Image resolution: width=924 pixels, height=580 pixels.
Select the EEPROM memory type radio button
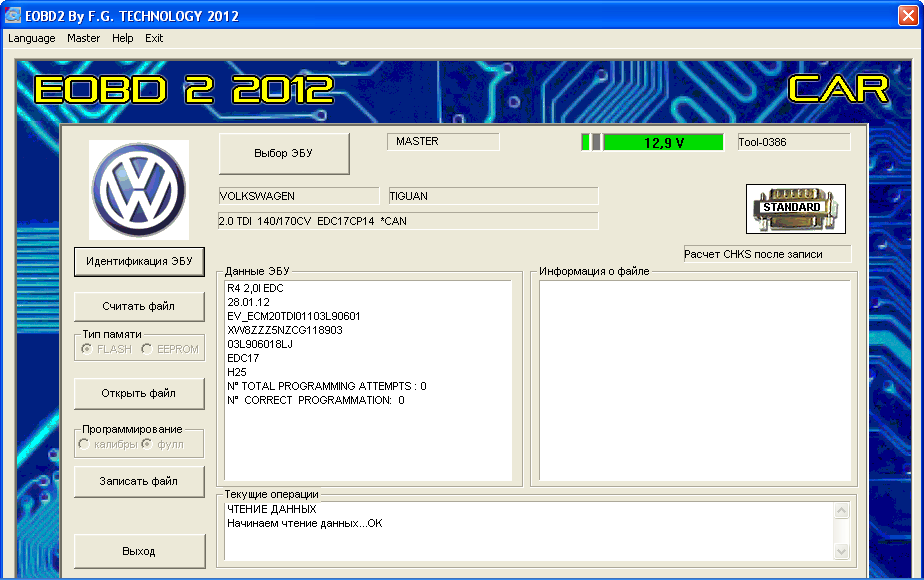pos(147,349)
